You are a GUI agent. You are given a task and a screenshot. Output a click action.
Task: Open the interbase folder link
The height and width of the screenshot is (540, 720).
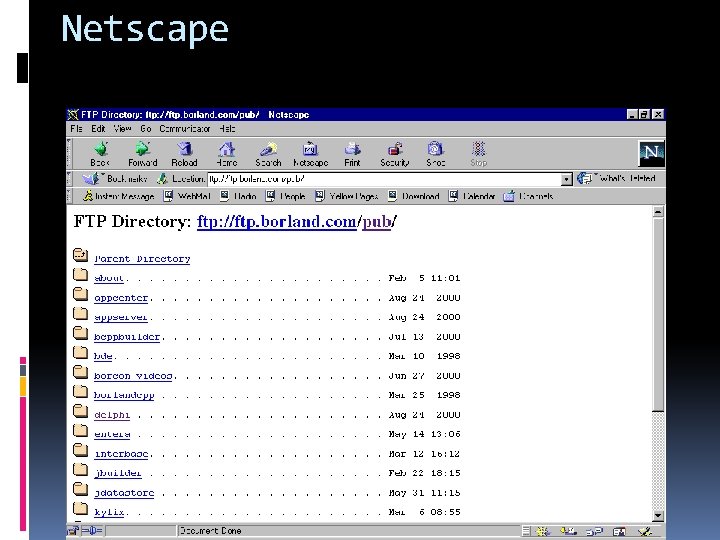[x=121, y=454]
